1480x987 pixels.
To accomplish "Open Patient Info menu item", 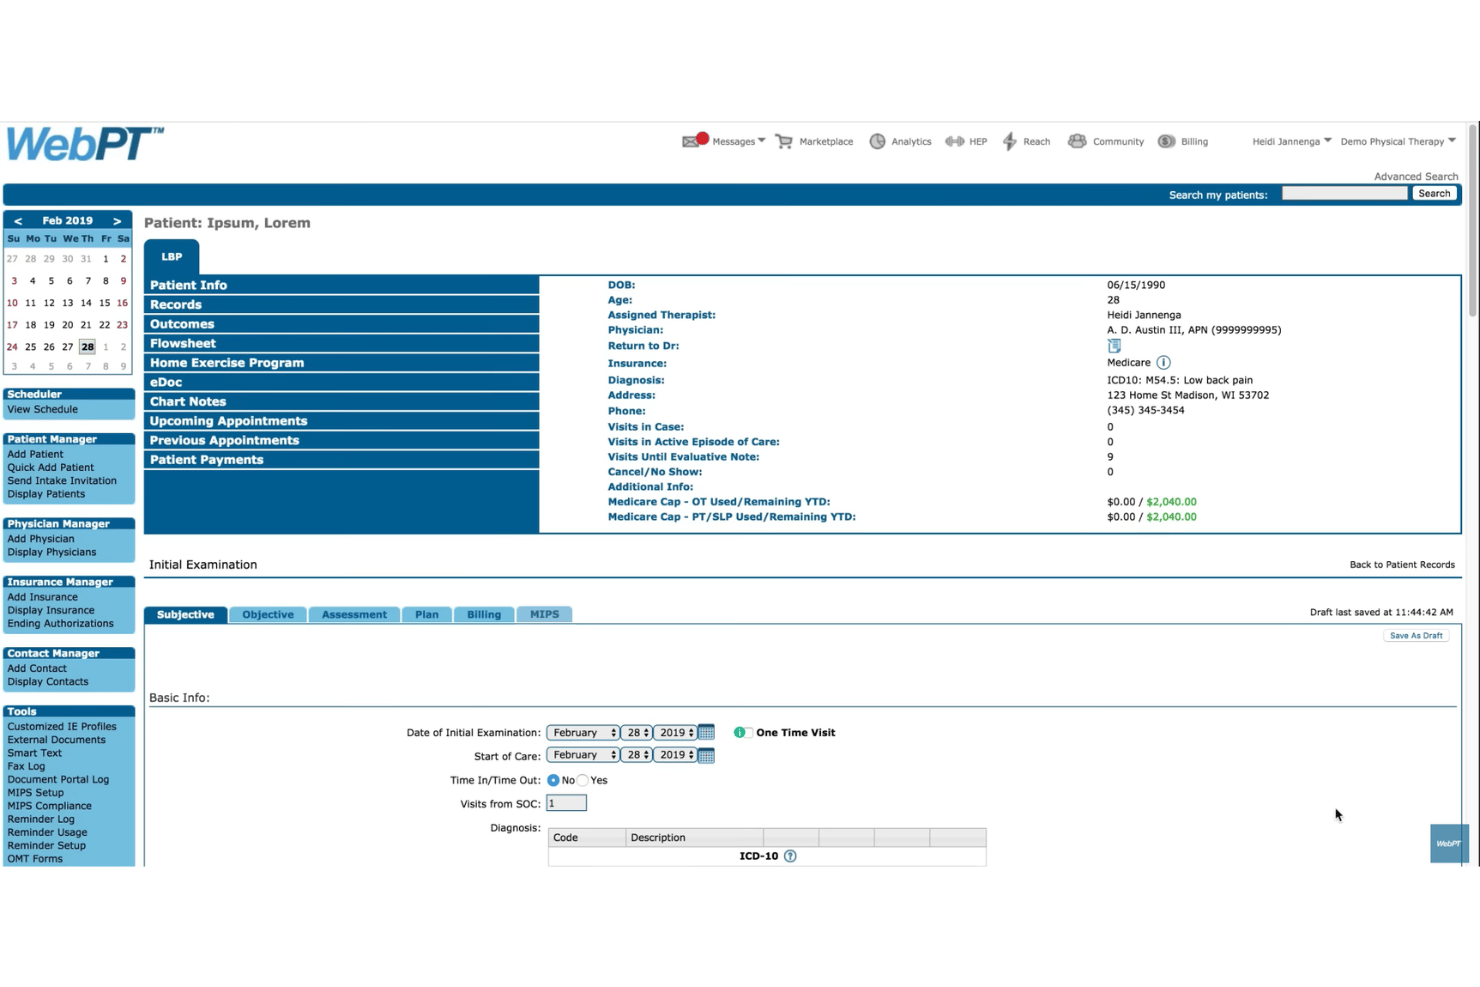I will click(342, 285).
